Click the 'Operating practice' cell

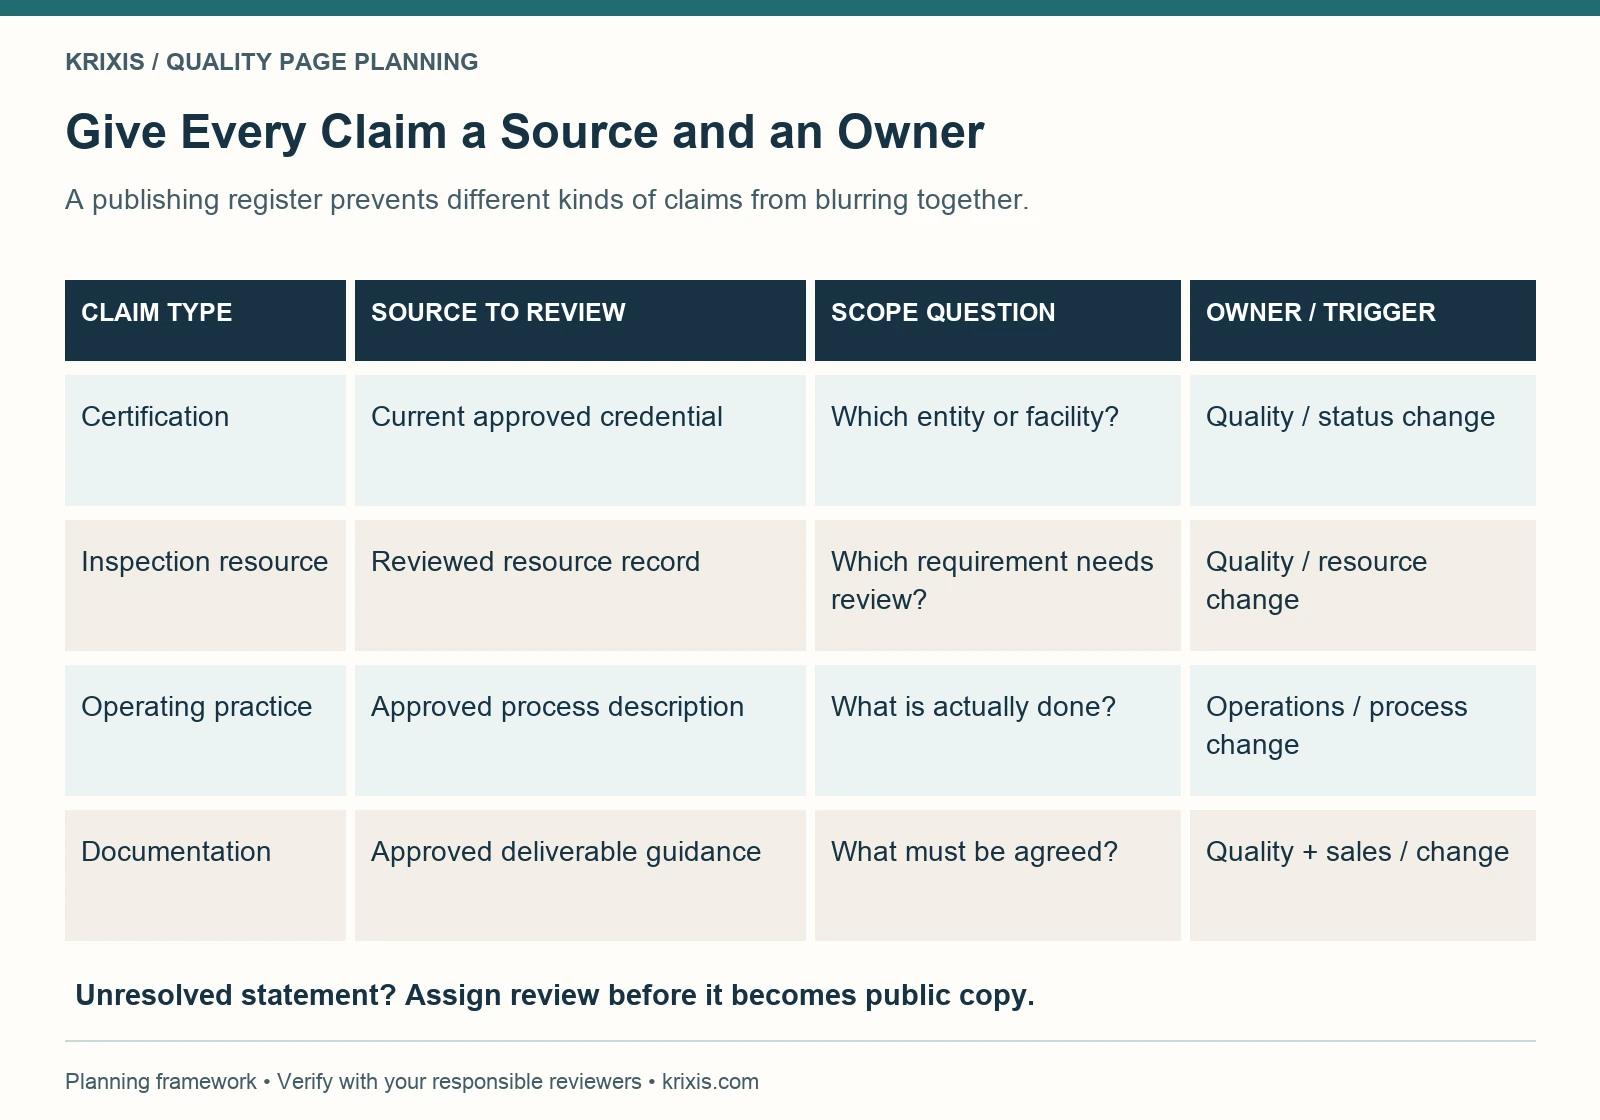click(205, 730)
